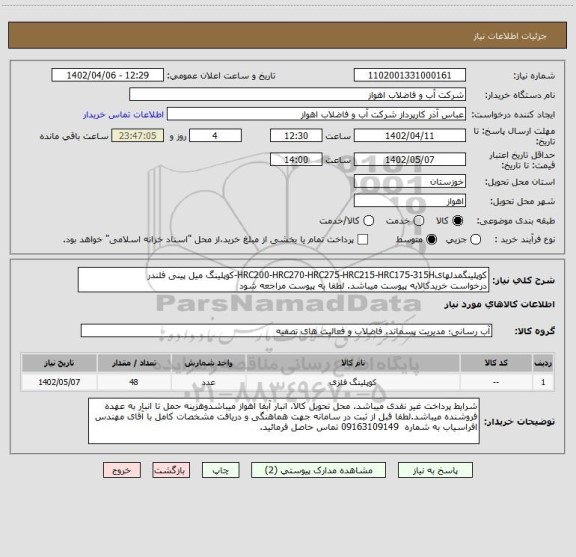This screenshot has height=557, width=576.
Task: Click the countdown timer 23:47:05
Action: pos(138,136)
